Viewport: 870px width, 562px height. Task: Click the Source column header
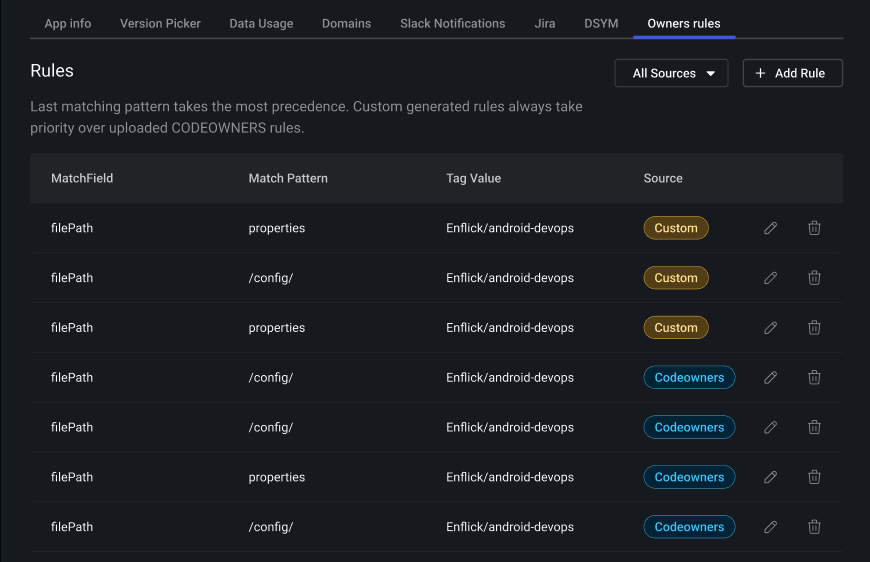(x=663, y=178)
